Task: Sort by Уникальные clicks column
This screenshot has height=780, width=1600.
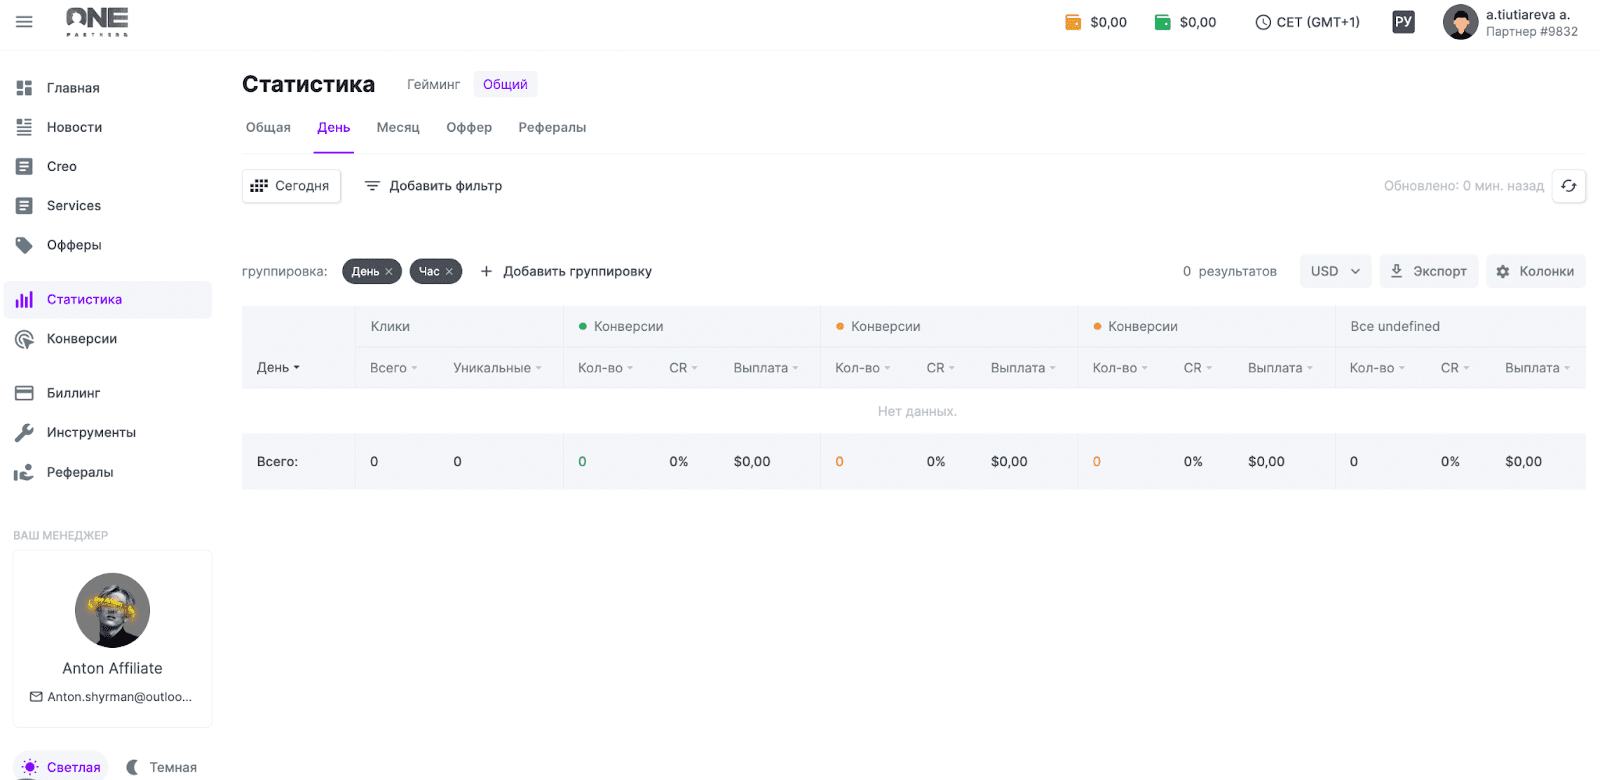Action: point(497,368)
